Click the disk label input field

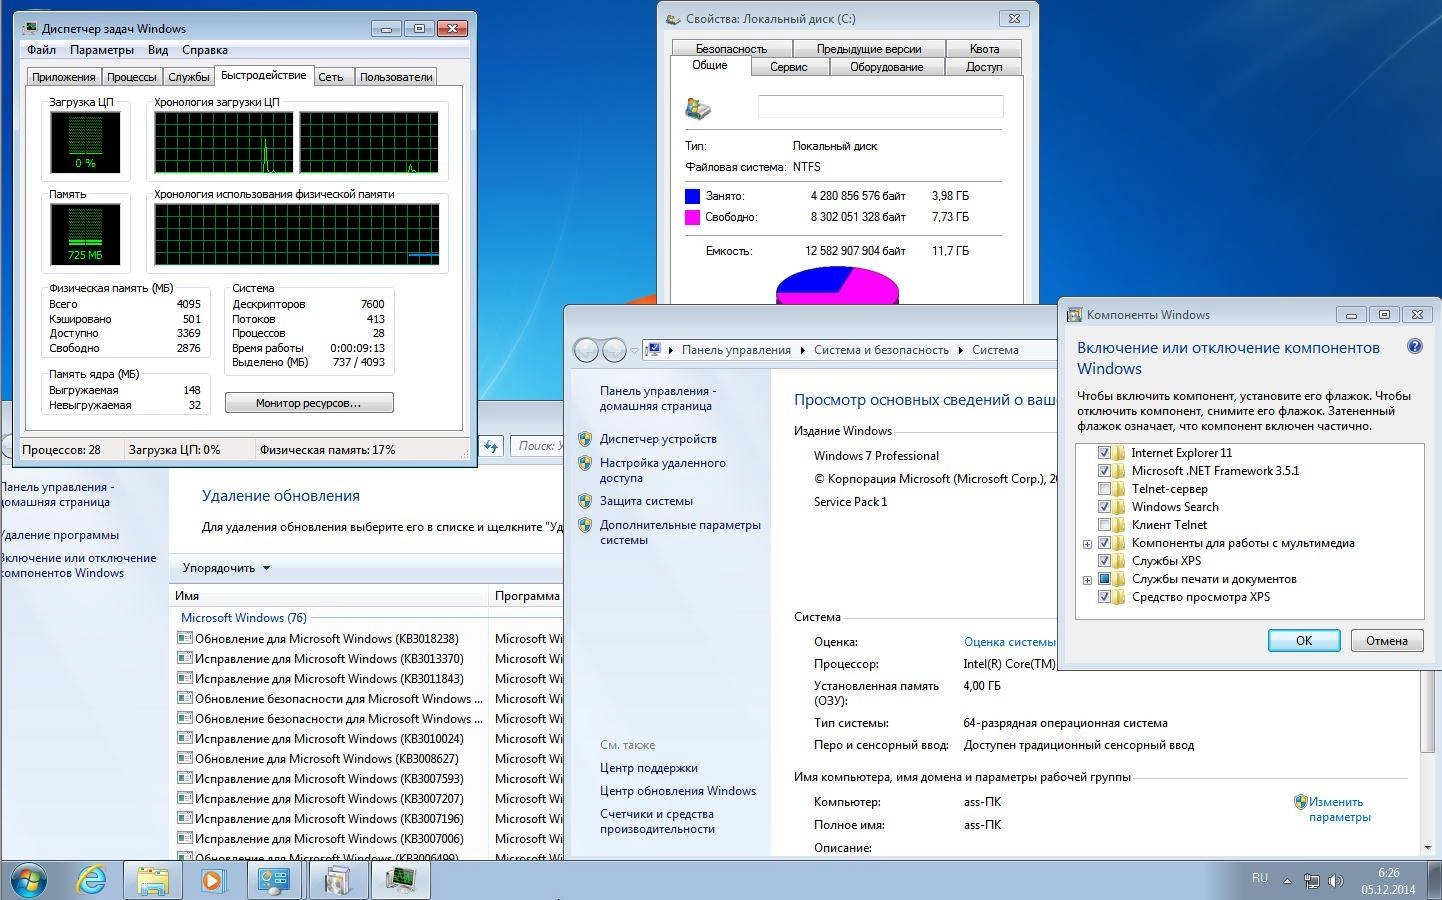[x=880, y=107]
